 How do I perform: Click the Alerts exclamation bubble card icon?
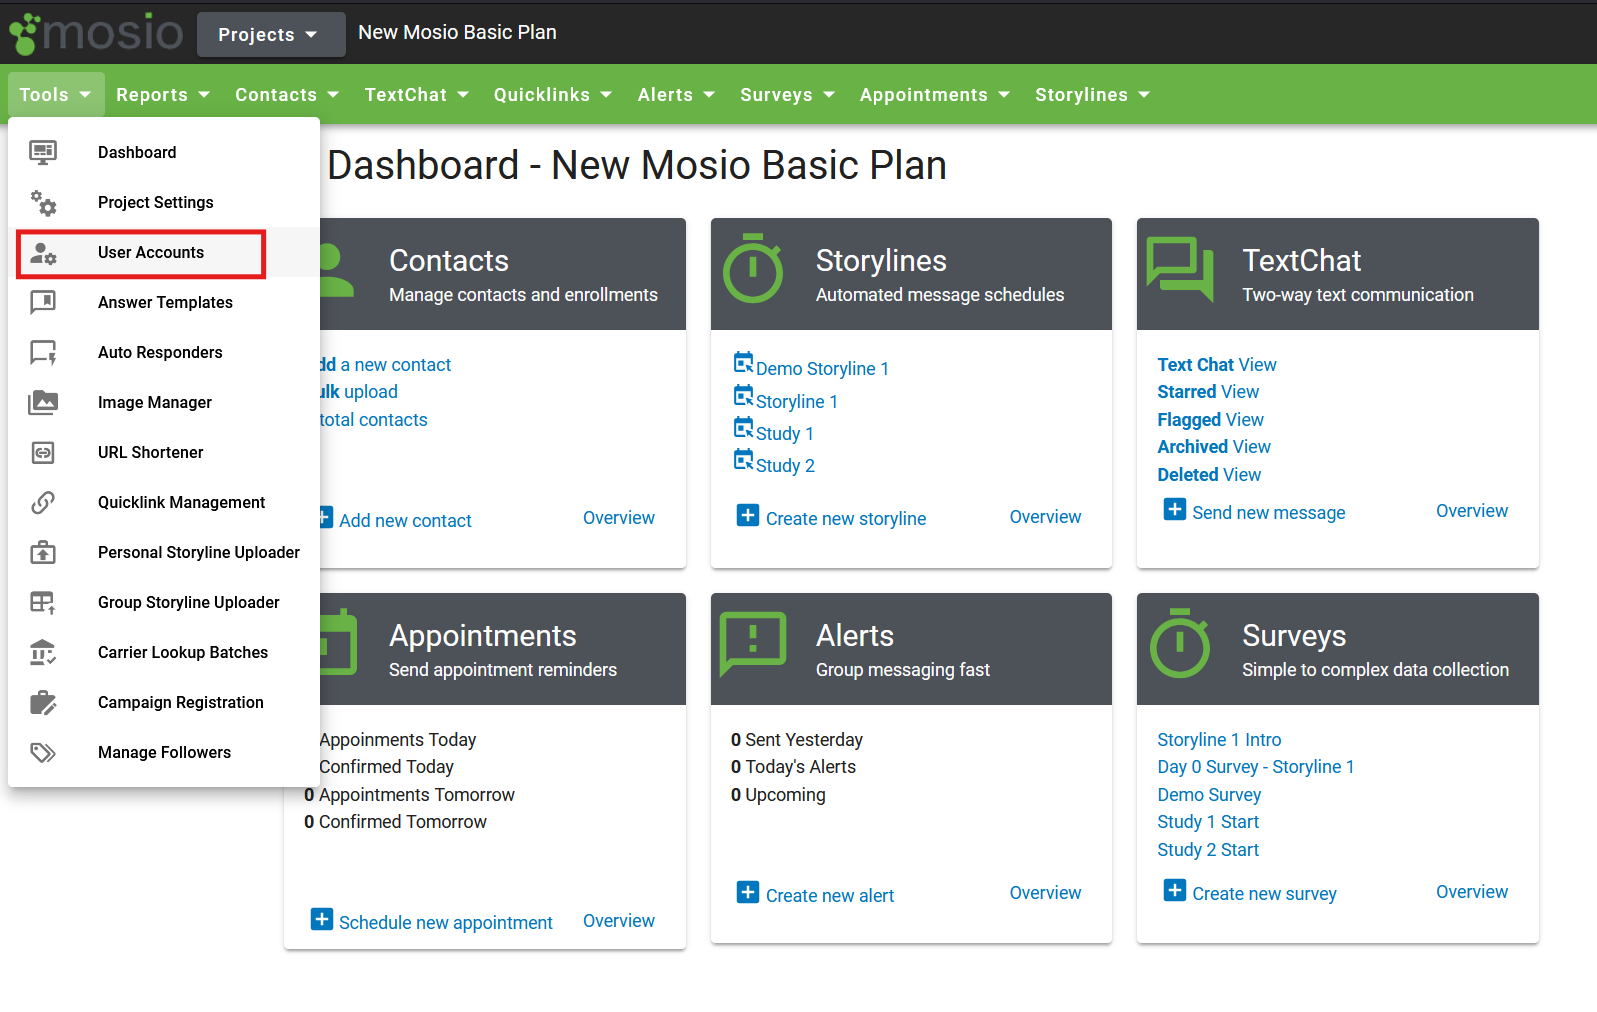tap(753, 644)
